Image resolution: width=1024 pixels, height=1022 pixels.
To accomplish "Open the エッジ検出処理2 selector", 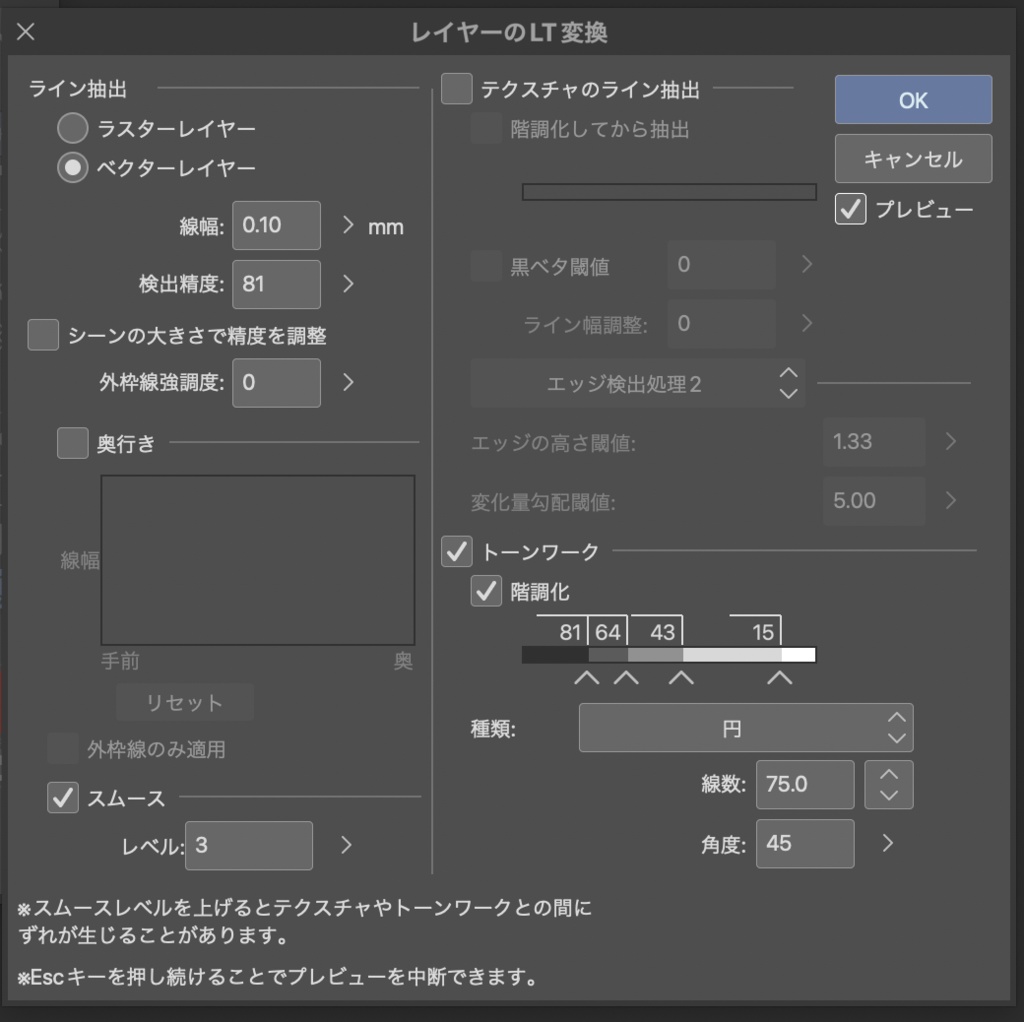I will pos(636,383).
